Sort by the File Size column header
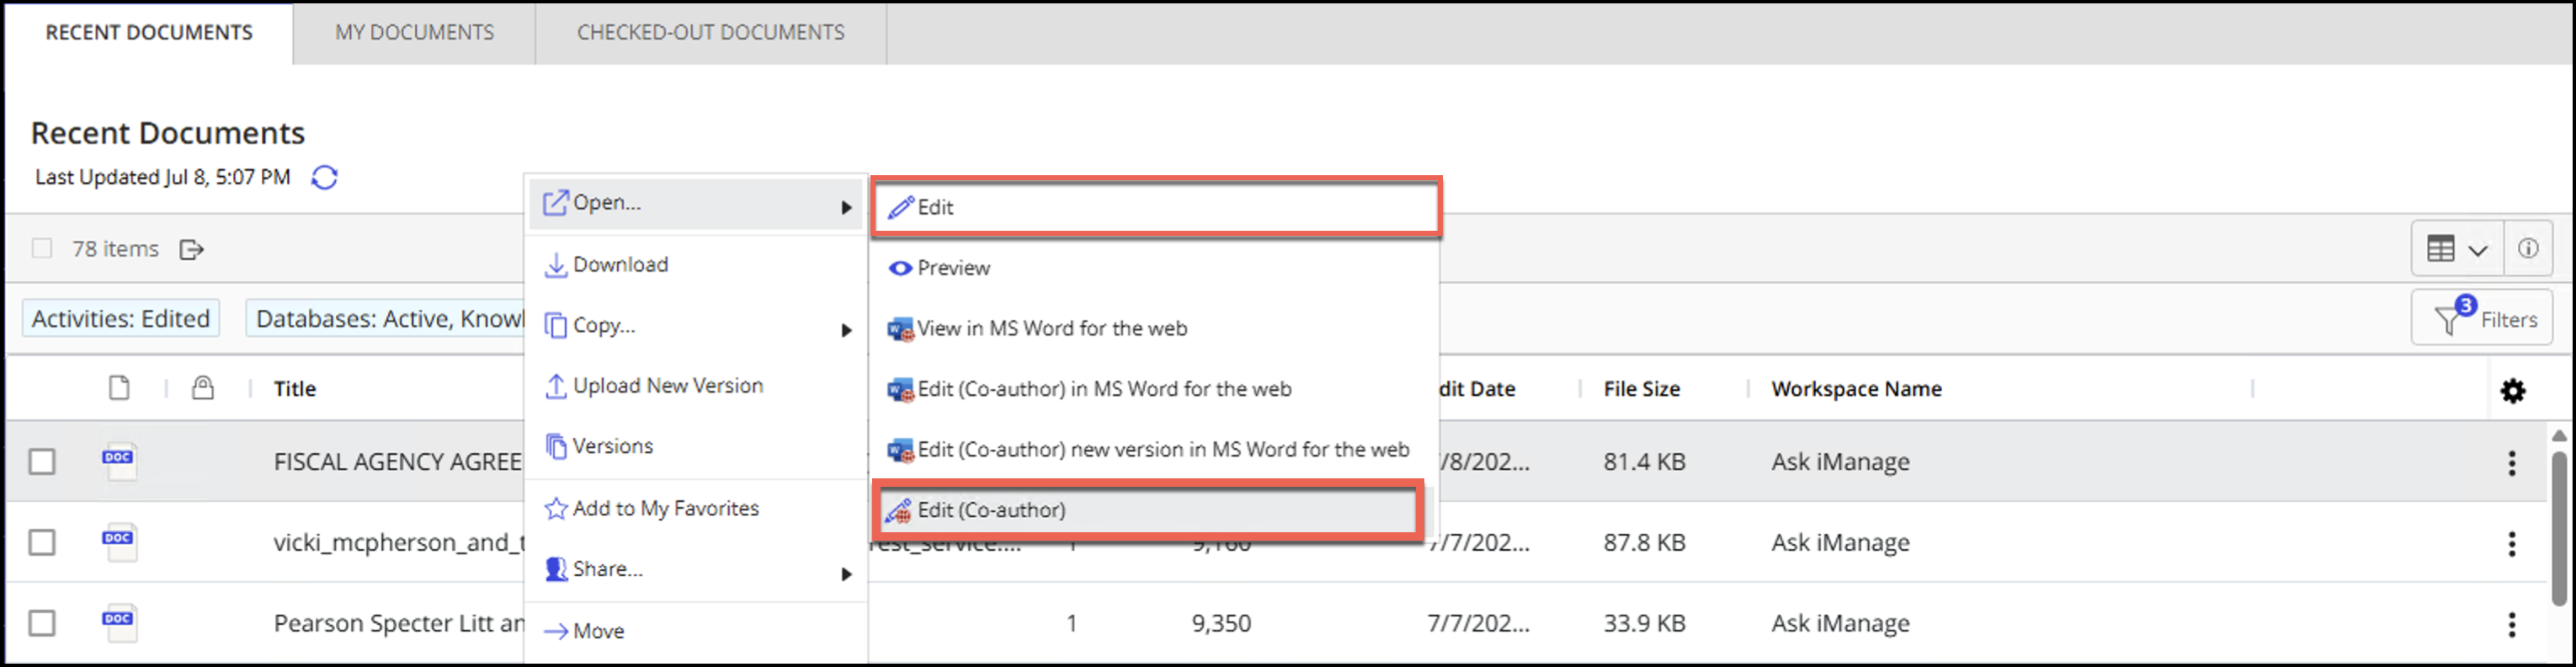This screenshot has width=2576, height=667. (x=1641, y=389)
